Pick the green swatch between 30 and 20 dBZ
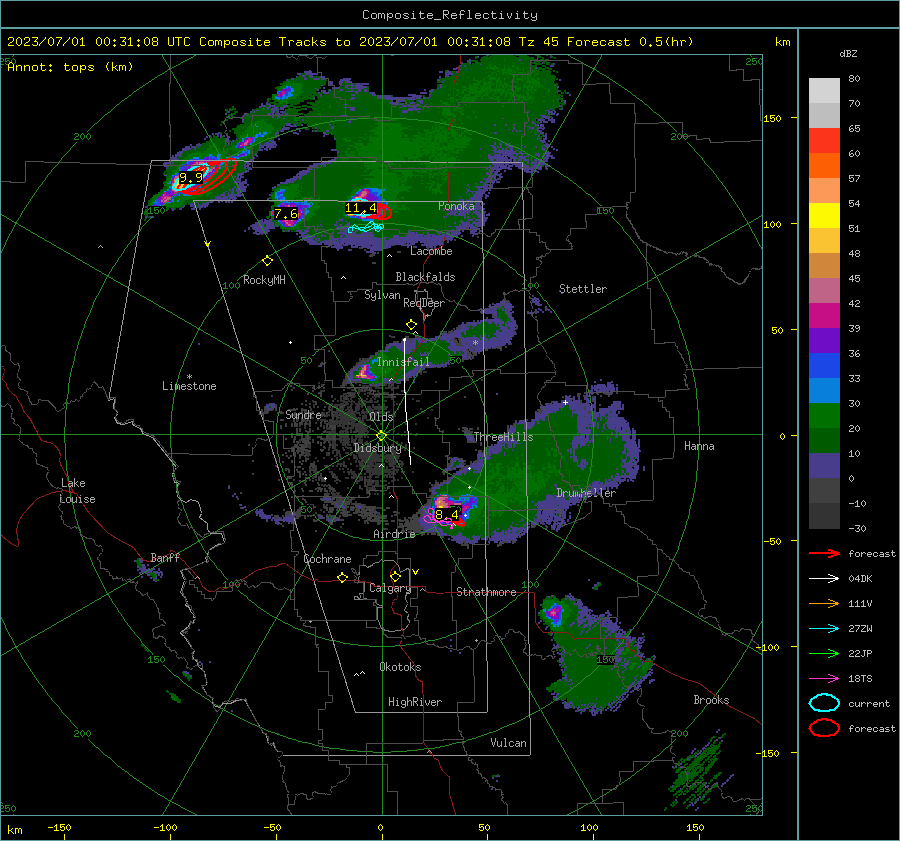The height and width of the screenshot is (841, 900). [x=824, y=416]
